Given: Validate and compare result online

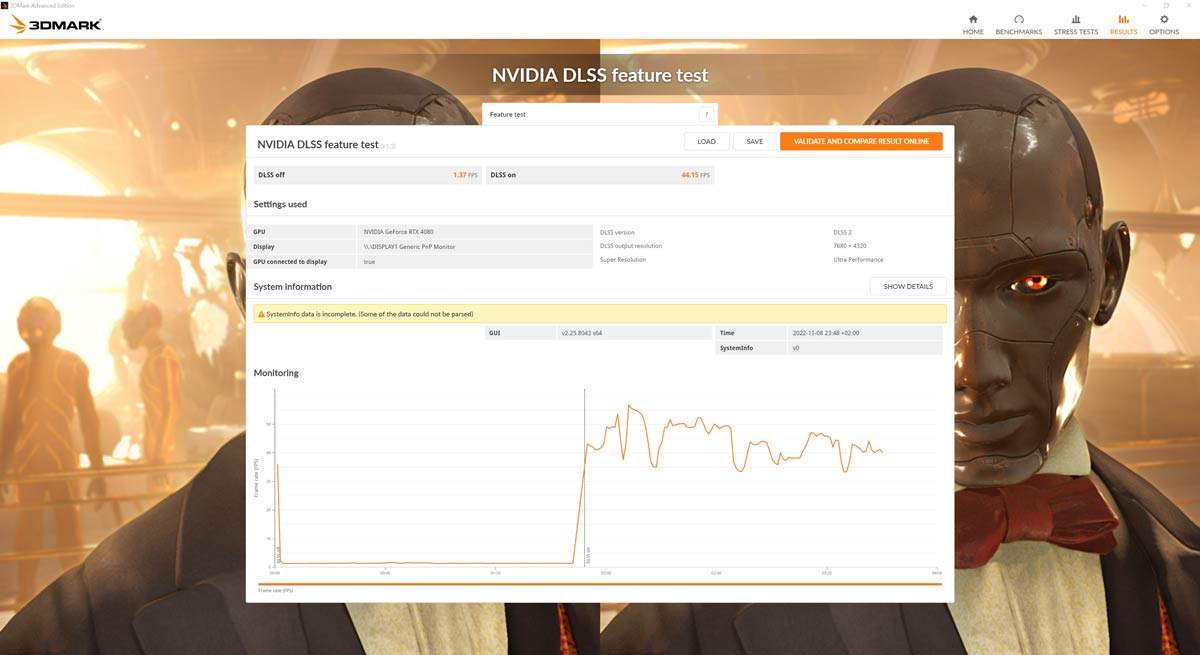Looking at the screenshot, I should [x=861, y=142].
